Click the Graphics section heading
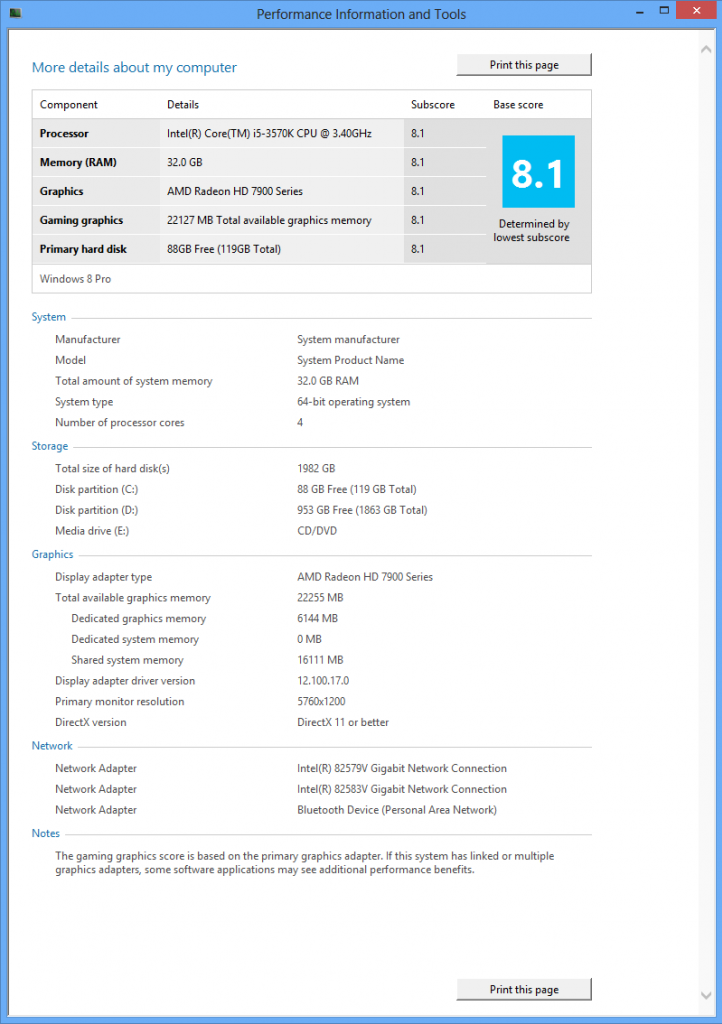This screenshot has height=1024, width=722. pos(52,554)
